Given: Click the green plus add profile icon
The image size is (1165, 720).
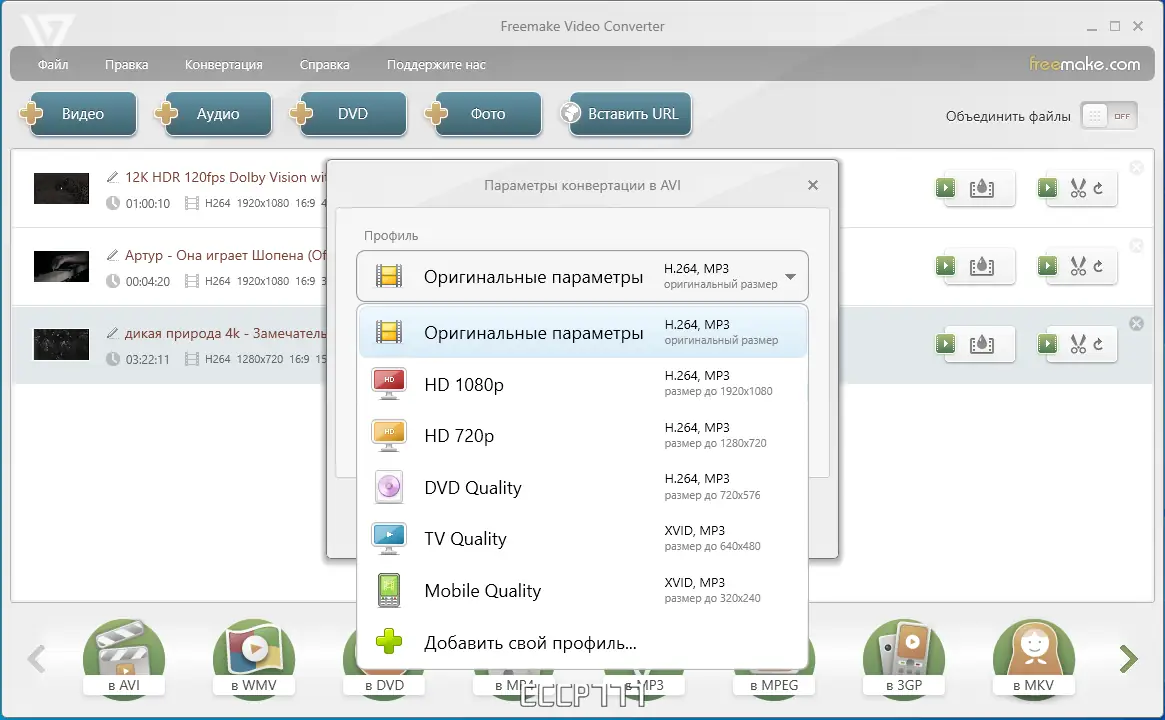Looking at the screenshot, I should [x=389, y=641].
